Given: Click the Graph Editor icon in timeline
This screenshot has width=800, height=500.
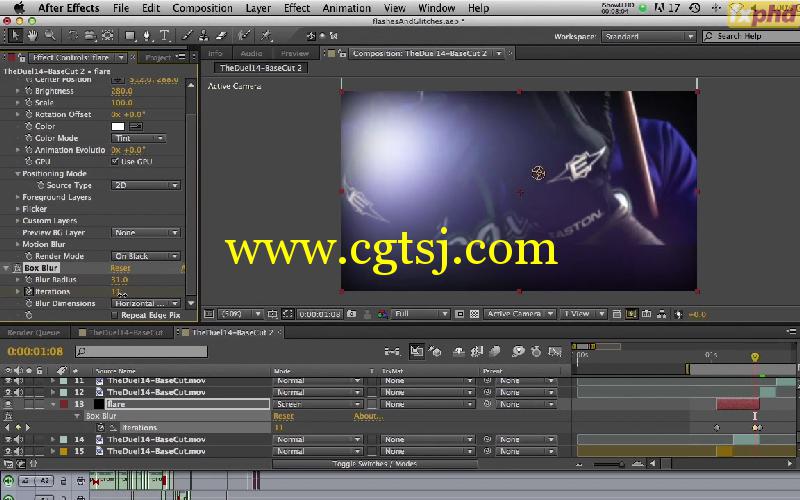Looking at the screenshot, I should click(x=555, y=352).
